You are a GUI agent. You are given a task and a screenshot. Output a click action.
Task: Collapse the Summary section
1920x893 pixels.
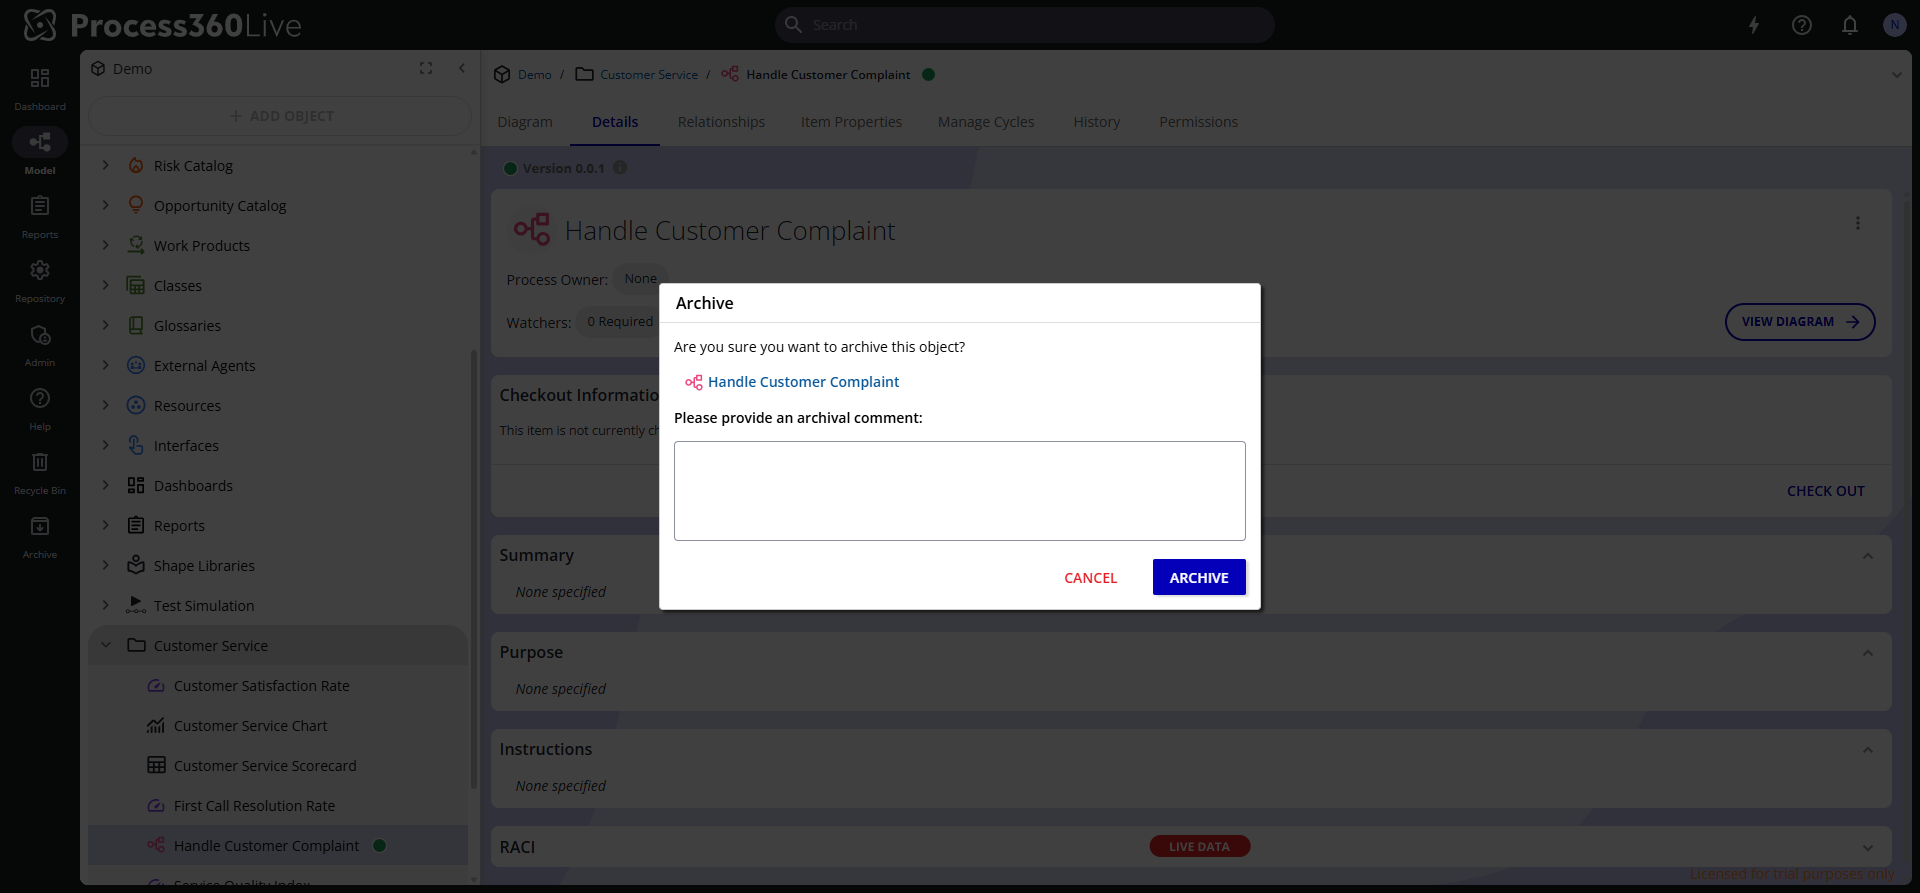point(1867,556)
